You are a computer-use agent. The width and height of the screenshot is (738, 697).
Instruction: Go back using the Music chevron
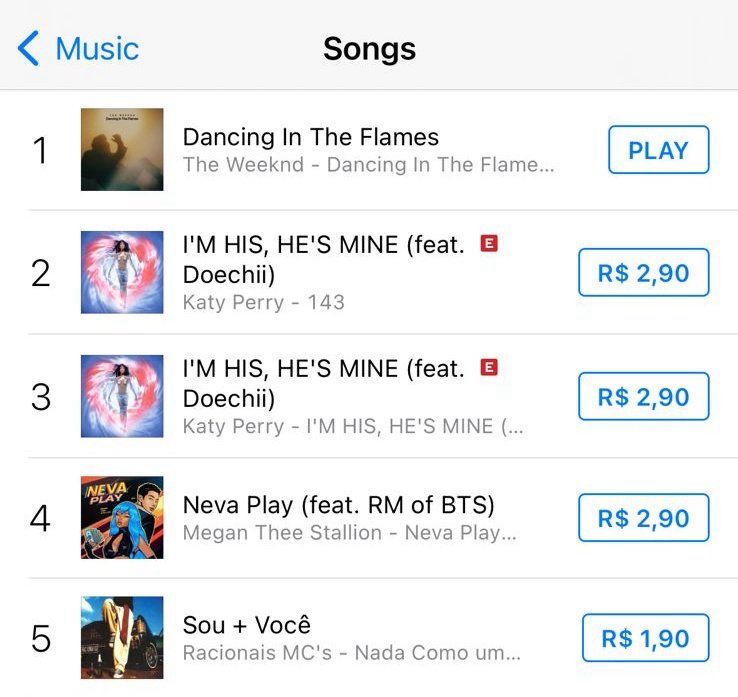click(x=29, y=48)
